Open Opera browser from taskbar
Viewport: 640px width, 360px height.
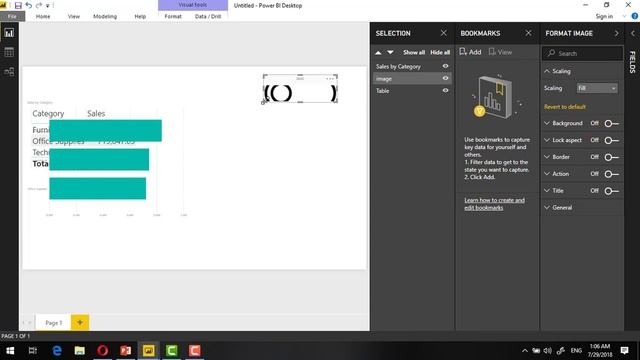coord(102,351)
